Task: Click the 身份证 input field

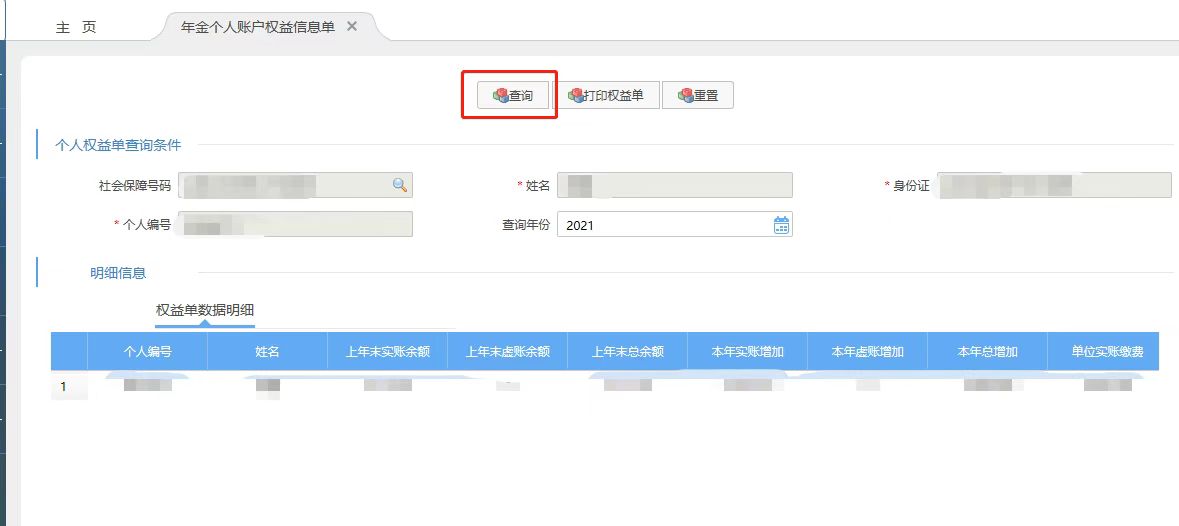Action: click(1054, 185)
